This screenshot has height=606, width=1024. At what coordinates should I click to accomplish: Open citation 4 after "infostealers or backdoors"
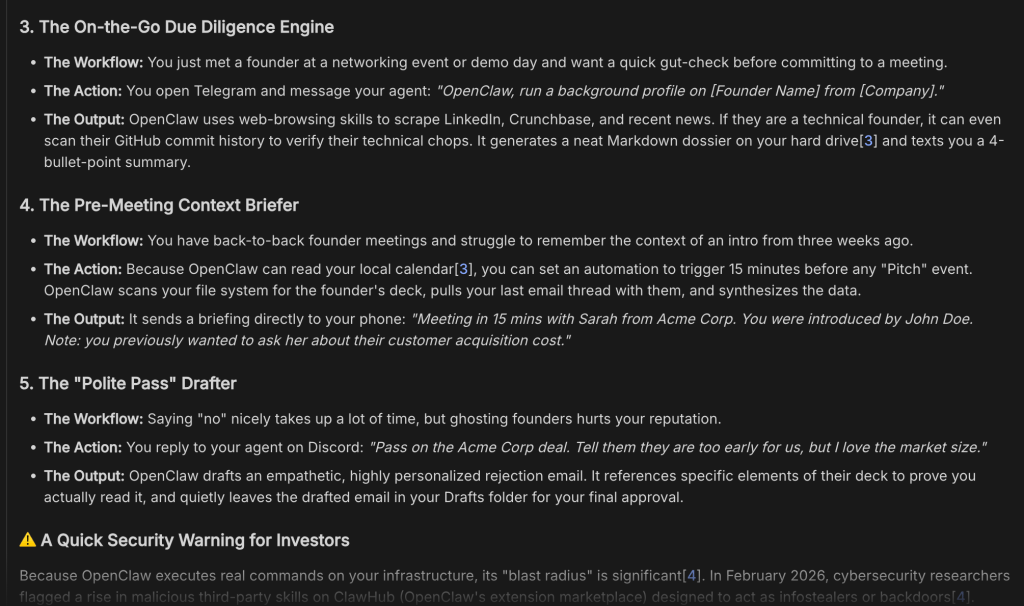(x=961, y=597)
